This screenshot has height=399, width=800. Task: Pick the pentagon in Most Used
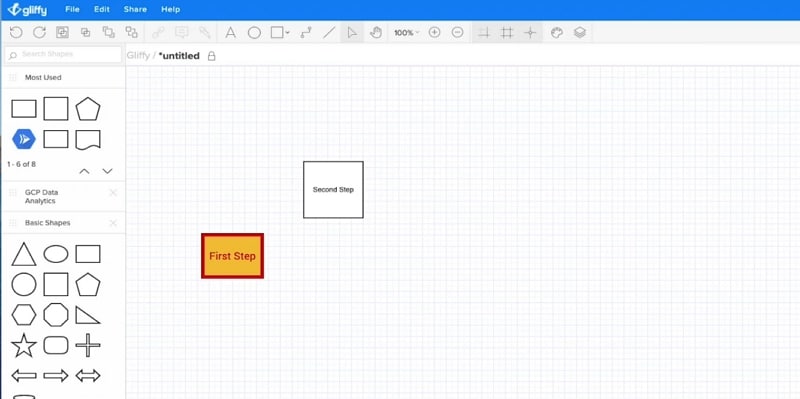click(88, 109)
